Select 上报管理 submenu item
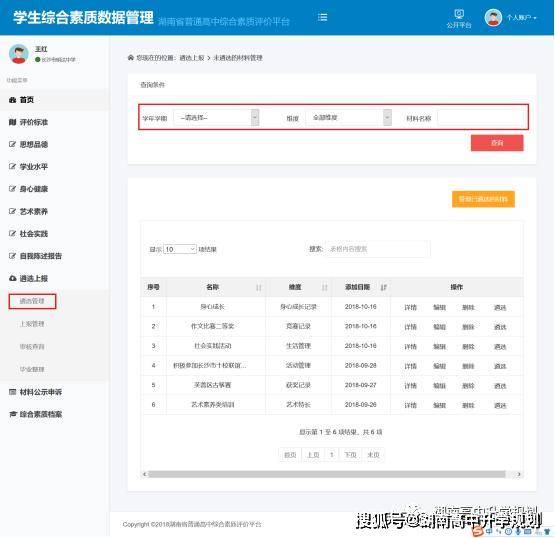The height and width of the screenshot is (538, 555). click(x=32, y=324)
